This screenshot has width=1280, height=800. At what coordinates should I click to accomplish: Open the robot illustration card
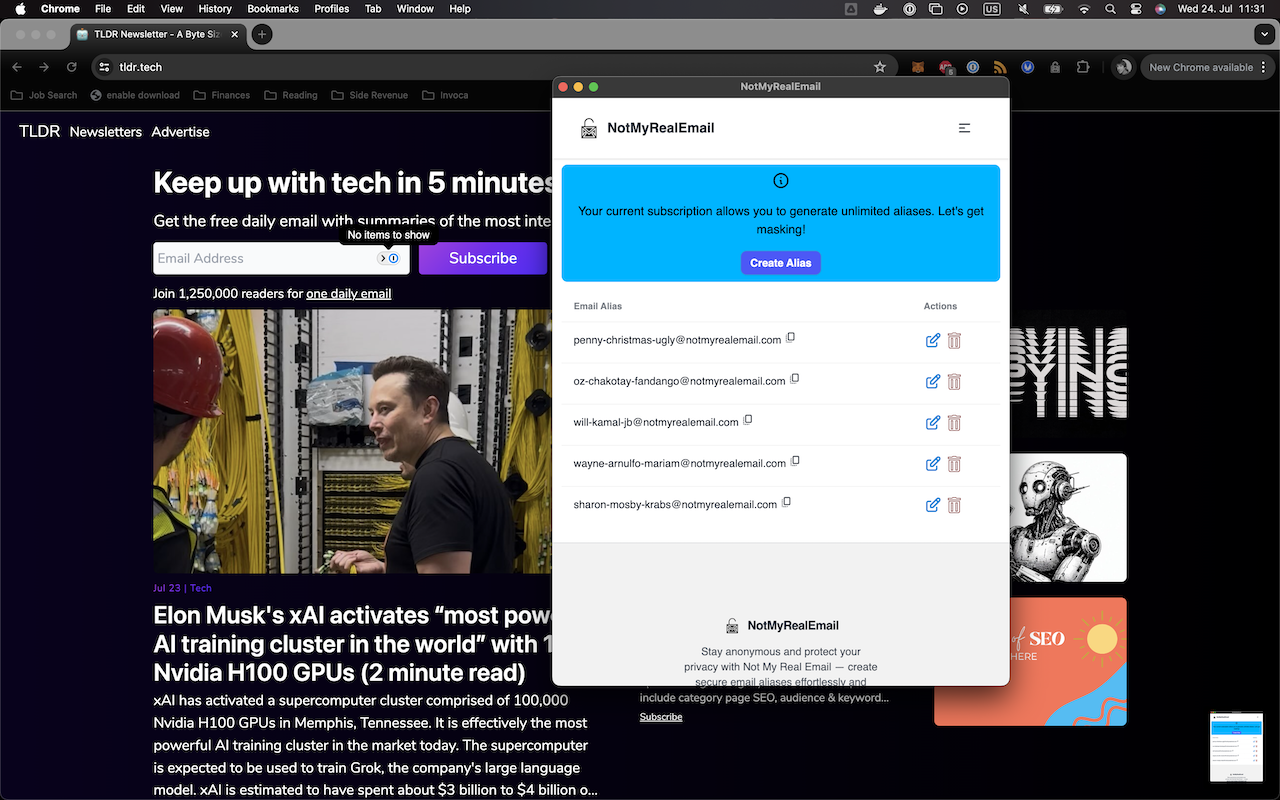click(x=1068, y=518)
